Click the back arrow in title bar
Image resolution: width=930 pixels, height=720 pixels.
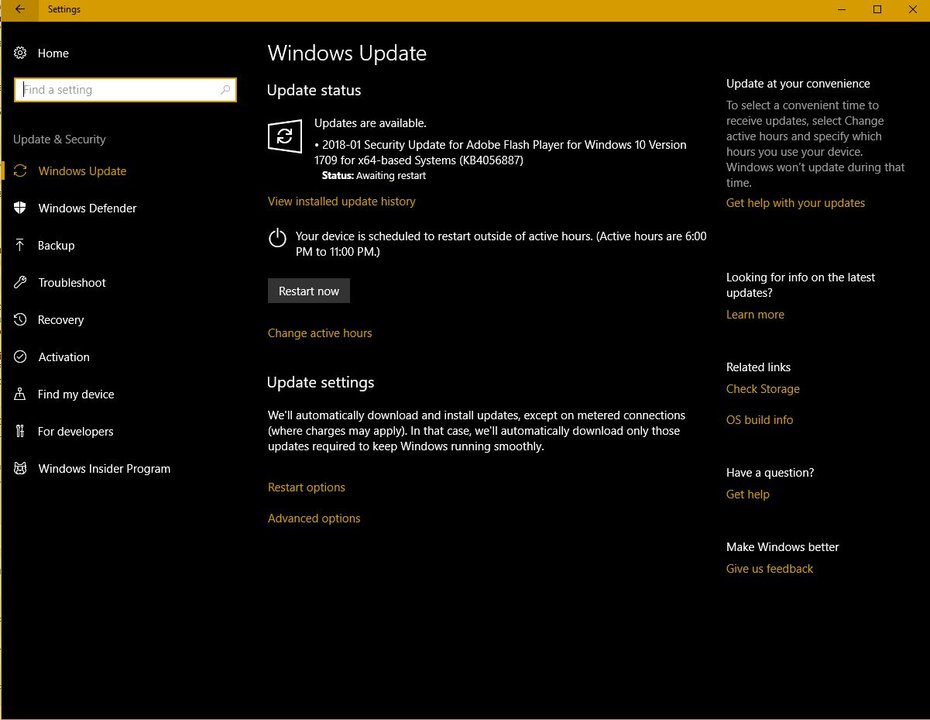(20, 9)
